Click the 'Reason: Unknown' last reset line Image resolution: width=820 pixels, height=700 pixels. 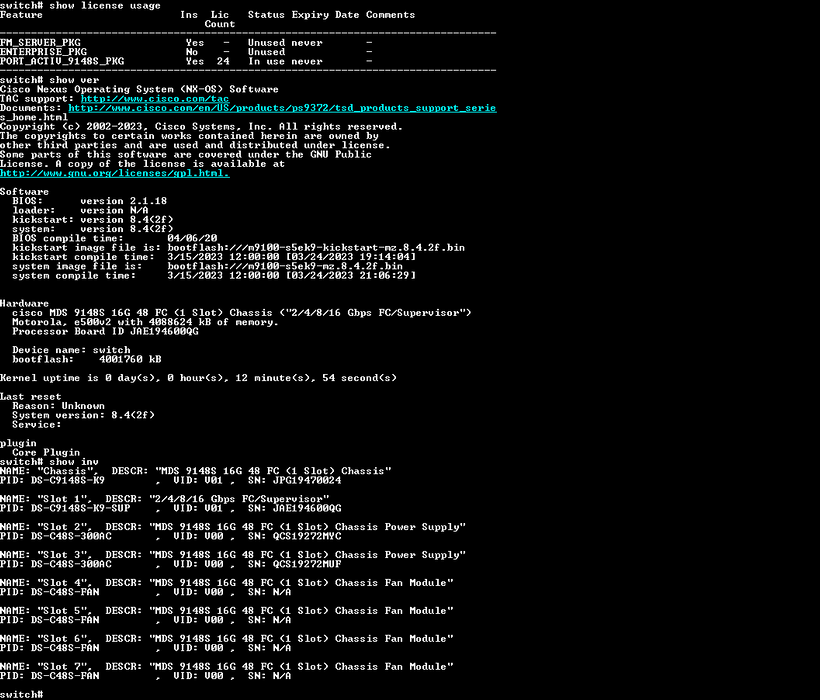pos(58,406)
